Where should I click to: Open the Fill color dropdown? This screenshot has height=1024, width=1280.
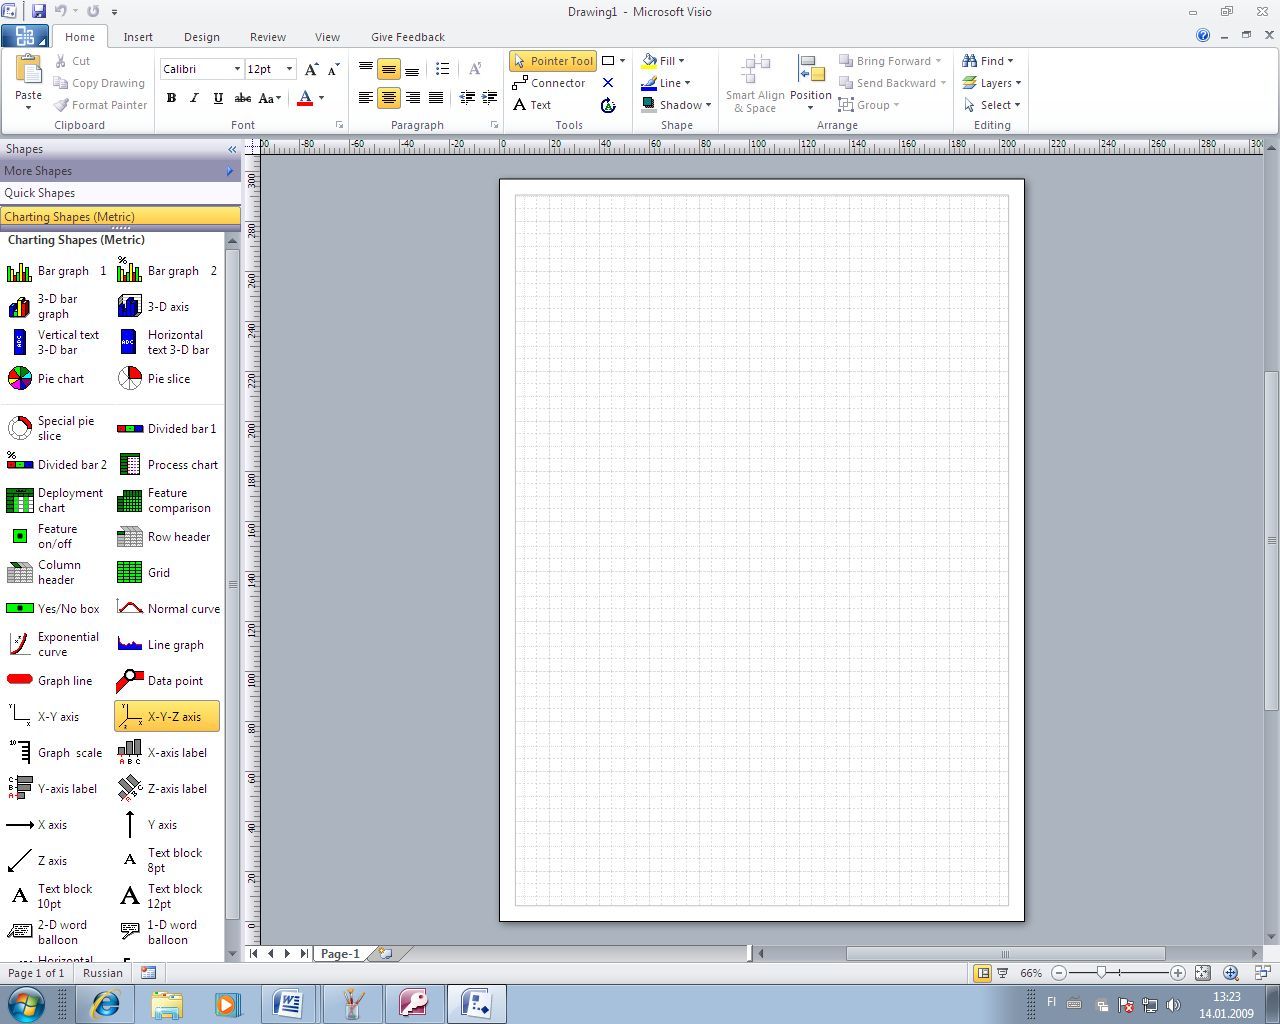pyautogui.click(x=681, y=60)
